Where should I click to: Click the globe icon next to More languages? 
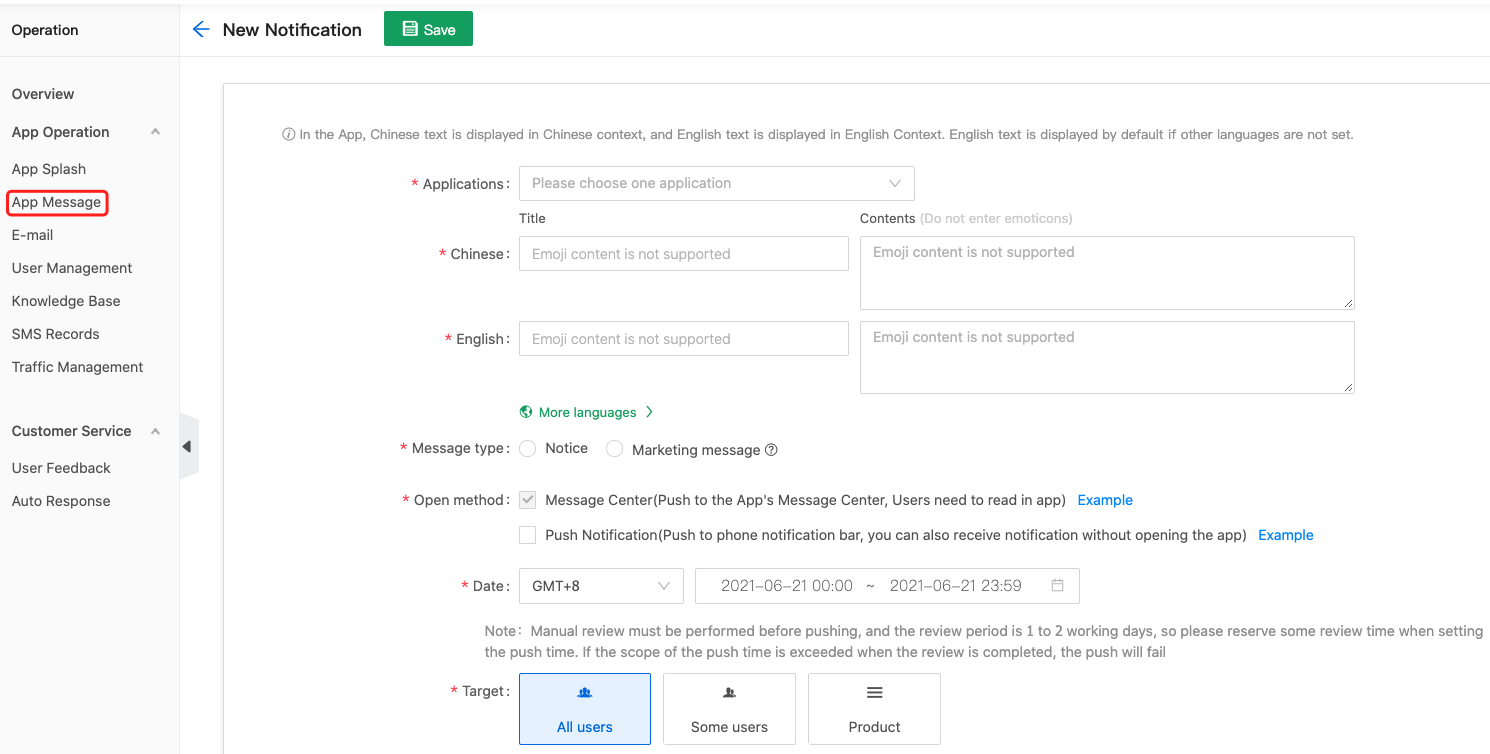click(527, 411)
